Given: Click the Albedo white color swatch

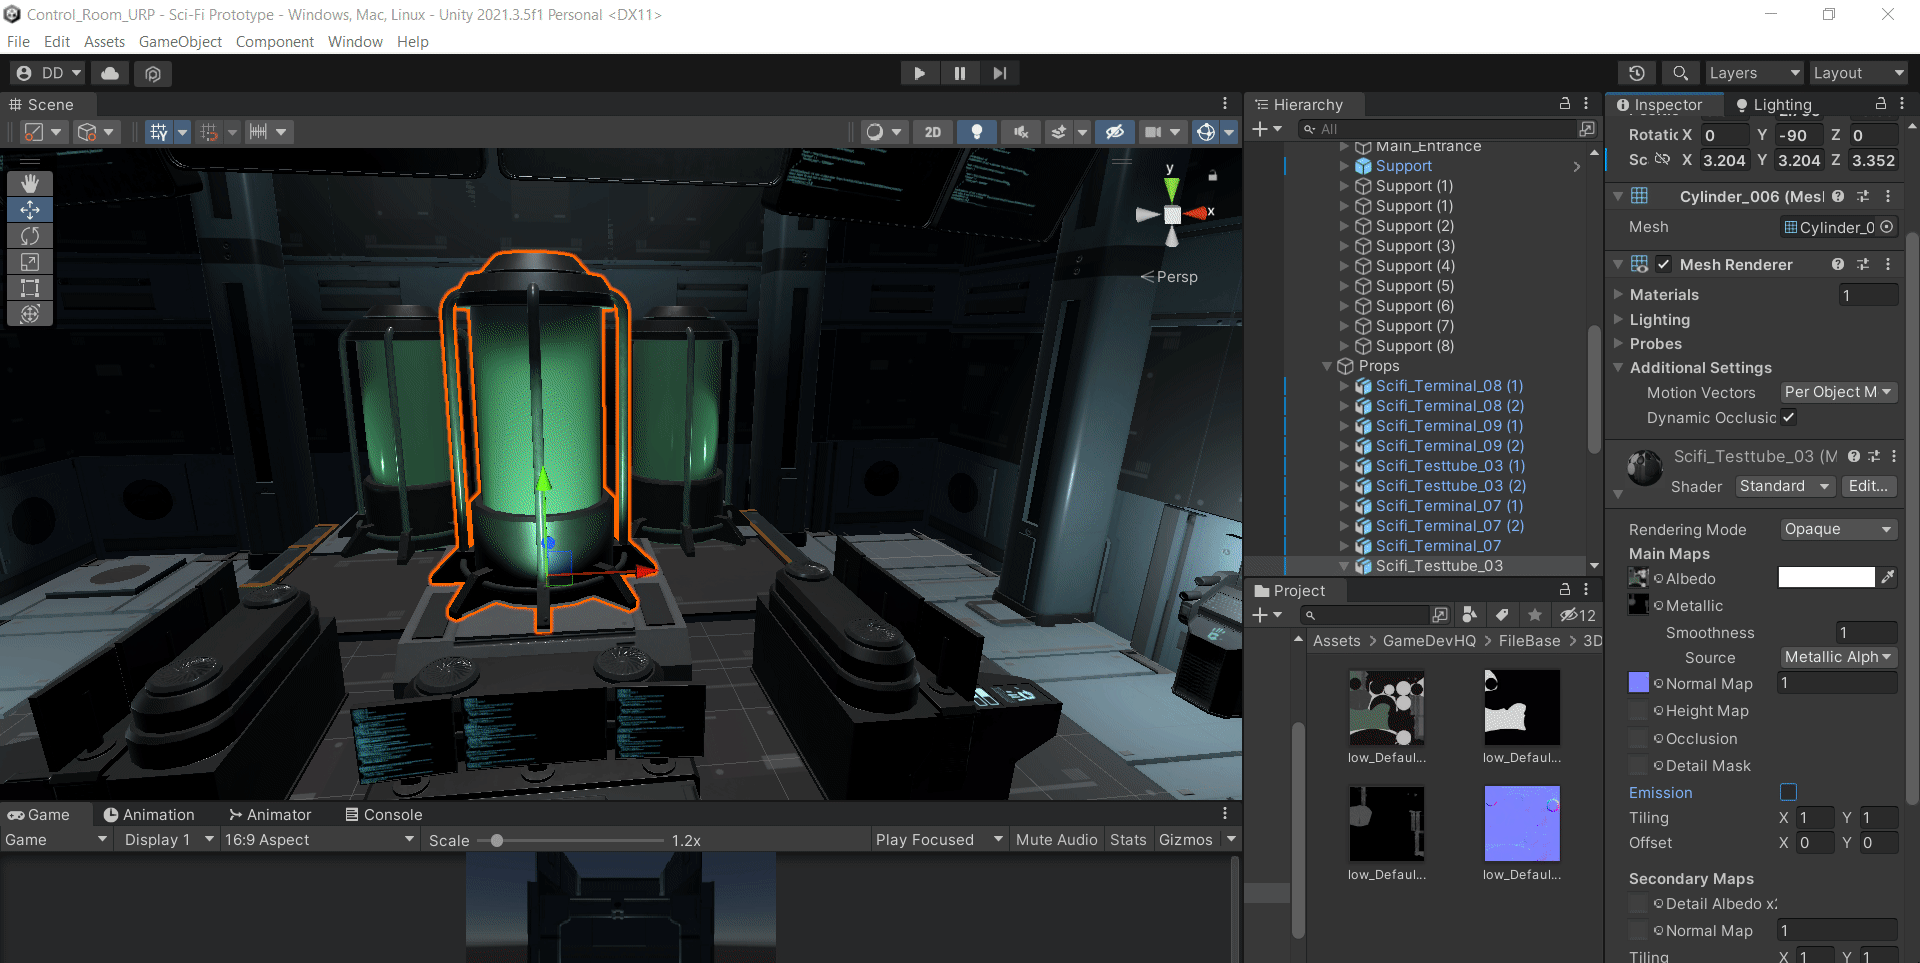Looking at the screenshot, I should pos(1825,578).
